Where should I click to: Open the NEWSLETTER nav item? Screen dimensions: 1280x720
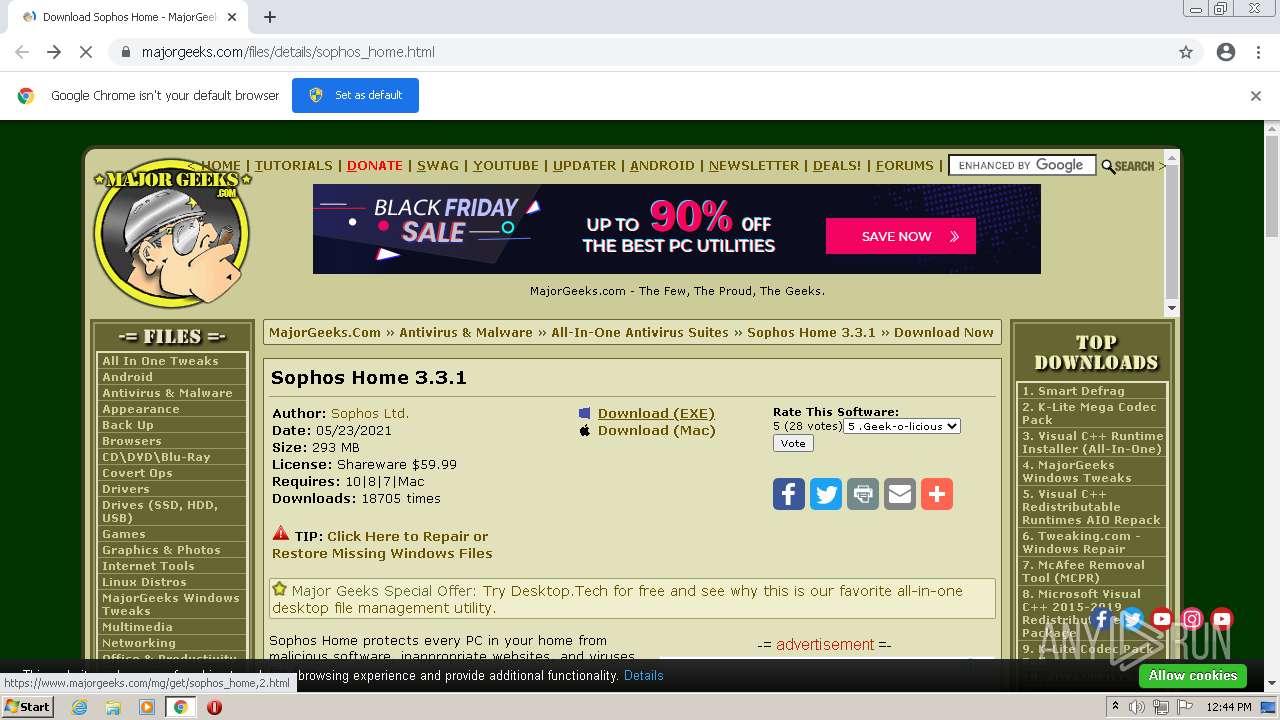click(x=754, y=166)
